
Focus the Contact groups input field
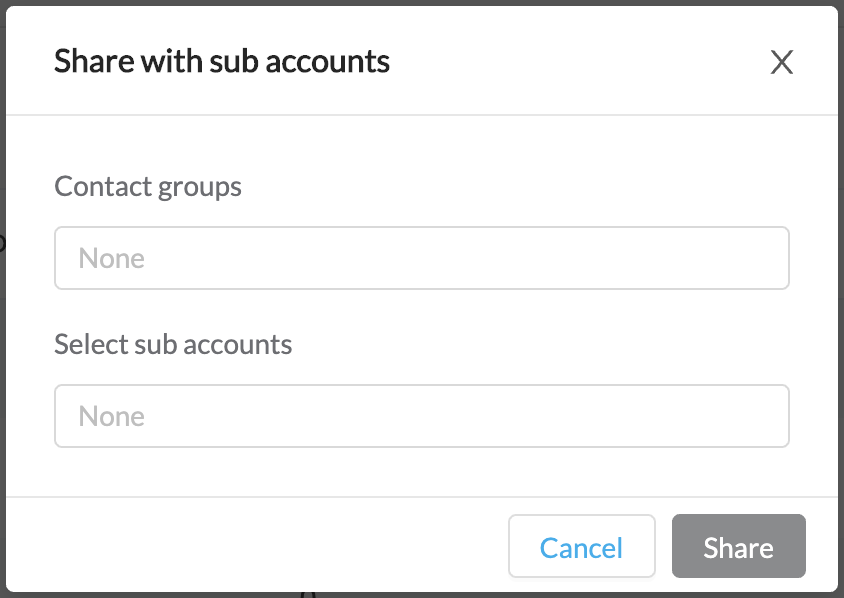421,258
